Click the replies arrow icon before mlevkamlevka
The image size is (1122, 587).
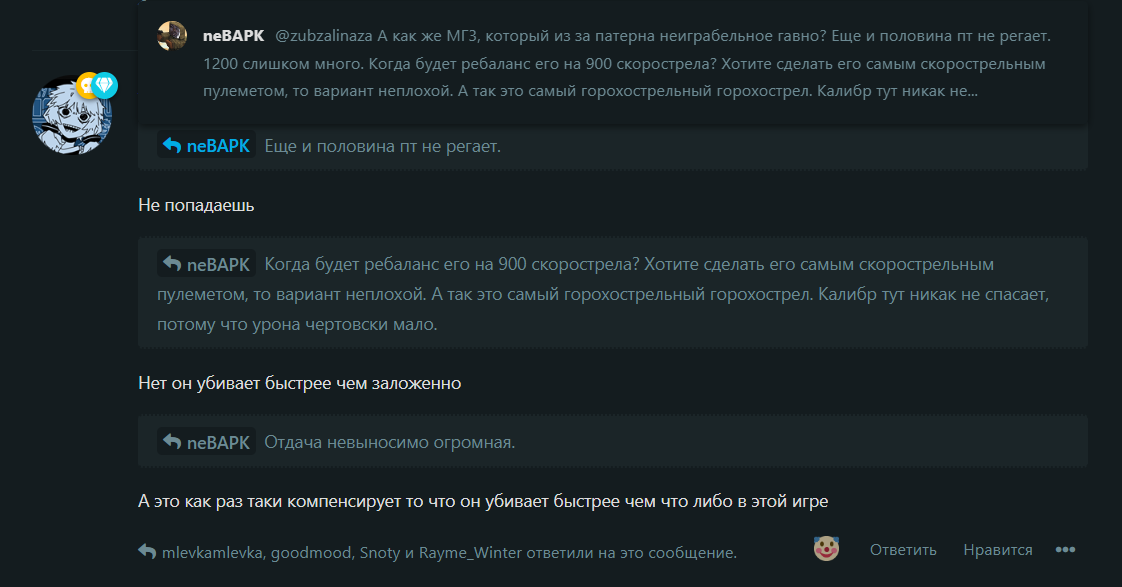[x=147, y=552]
